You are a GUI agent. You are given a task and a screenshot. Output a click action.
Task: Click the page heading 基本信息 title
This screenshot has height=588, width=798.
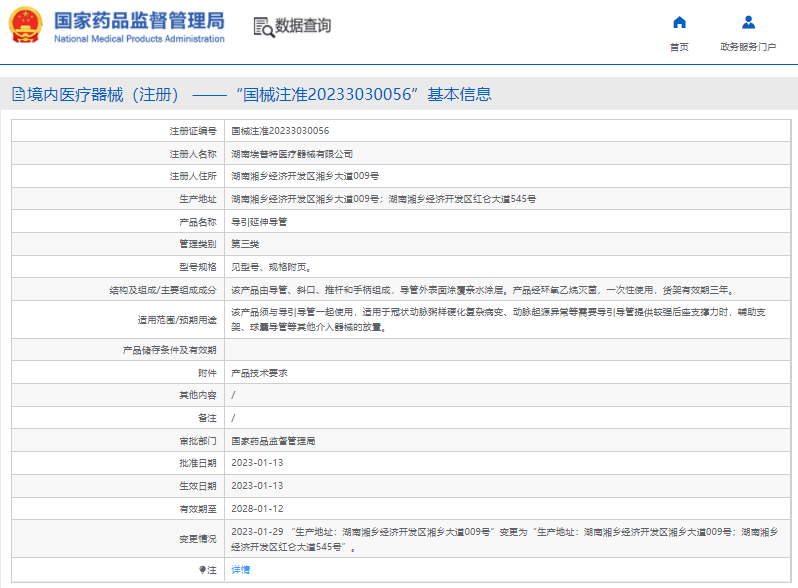click(x=460, y=94)
